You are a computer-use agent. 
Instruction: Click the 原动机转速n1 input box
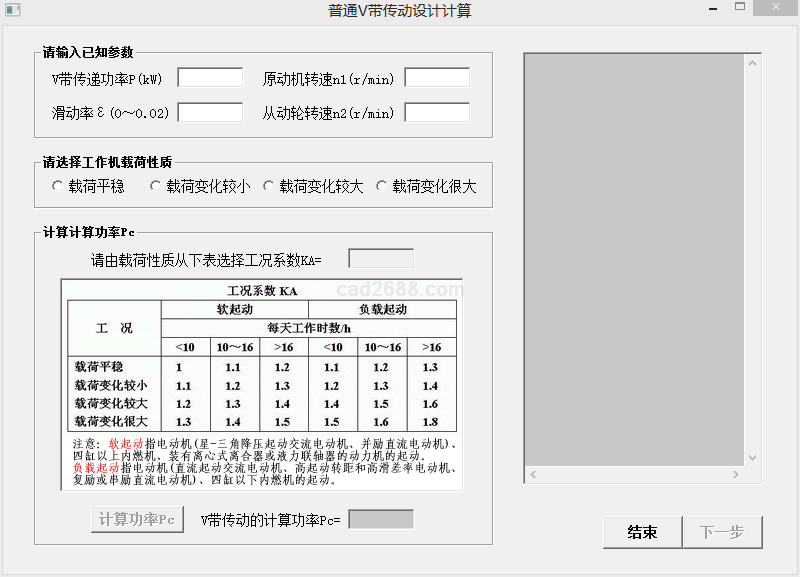(x=437, y=78)
